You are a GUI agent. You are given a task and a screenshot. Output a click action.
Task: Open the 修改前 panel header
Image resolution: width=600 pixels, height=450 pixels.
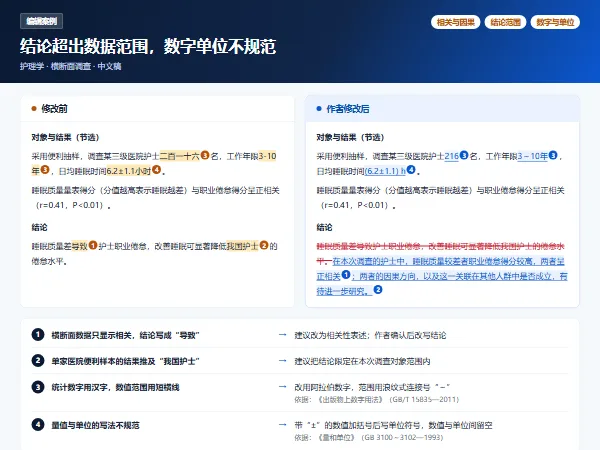157,109
